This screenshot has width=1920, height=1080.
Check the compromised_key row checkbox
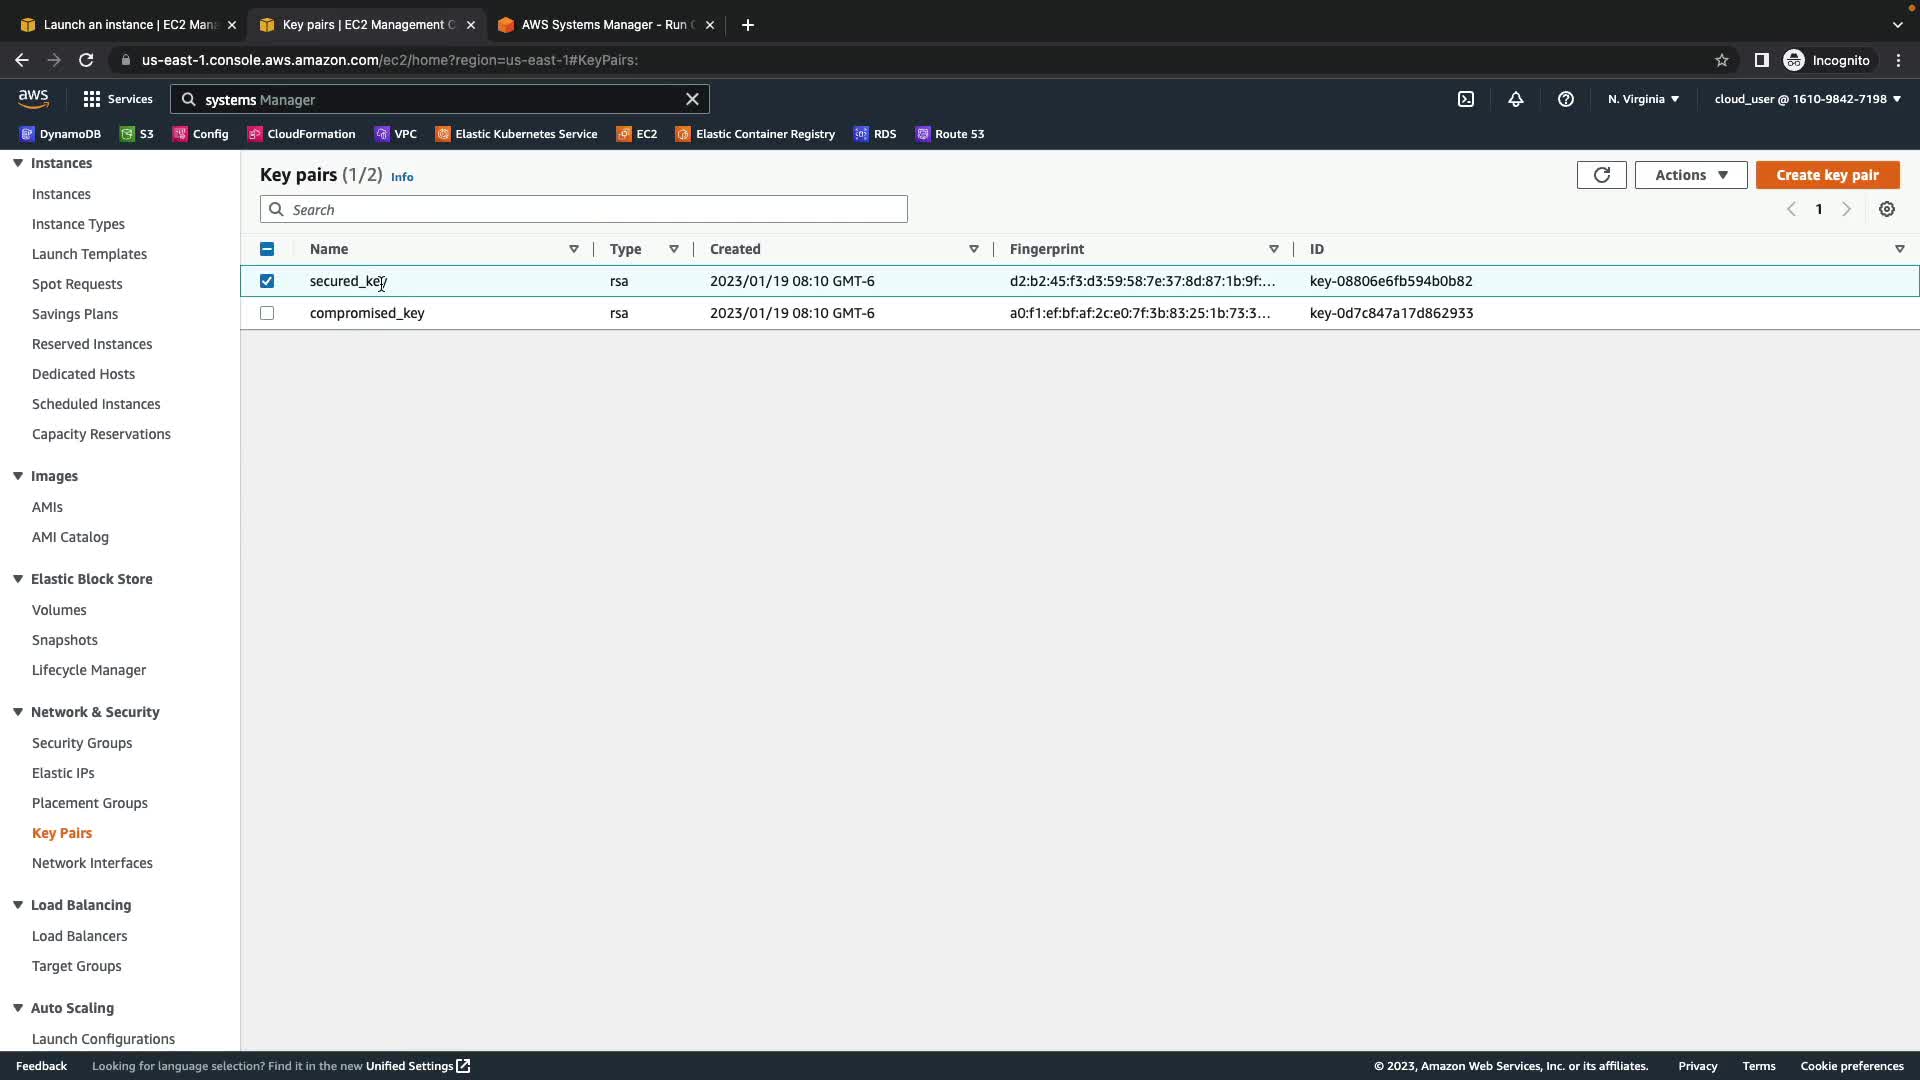coord(267,313)
